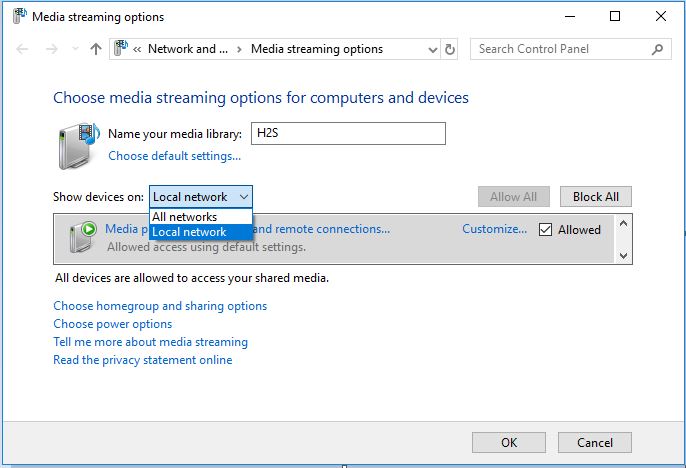Screen dimensions: 686x468
Task: Click the OK button
Action: (509, 442)
